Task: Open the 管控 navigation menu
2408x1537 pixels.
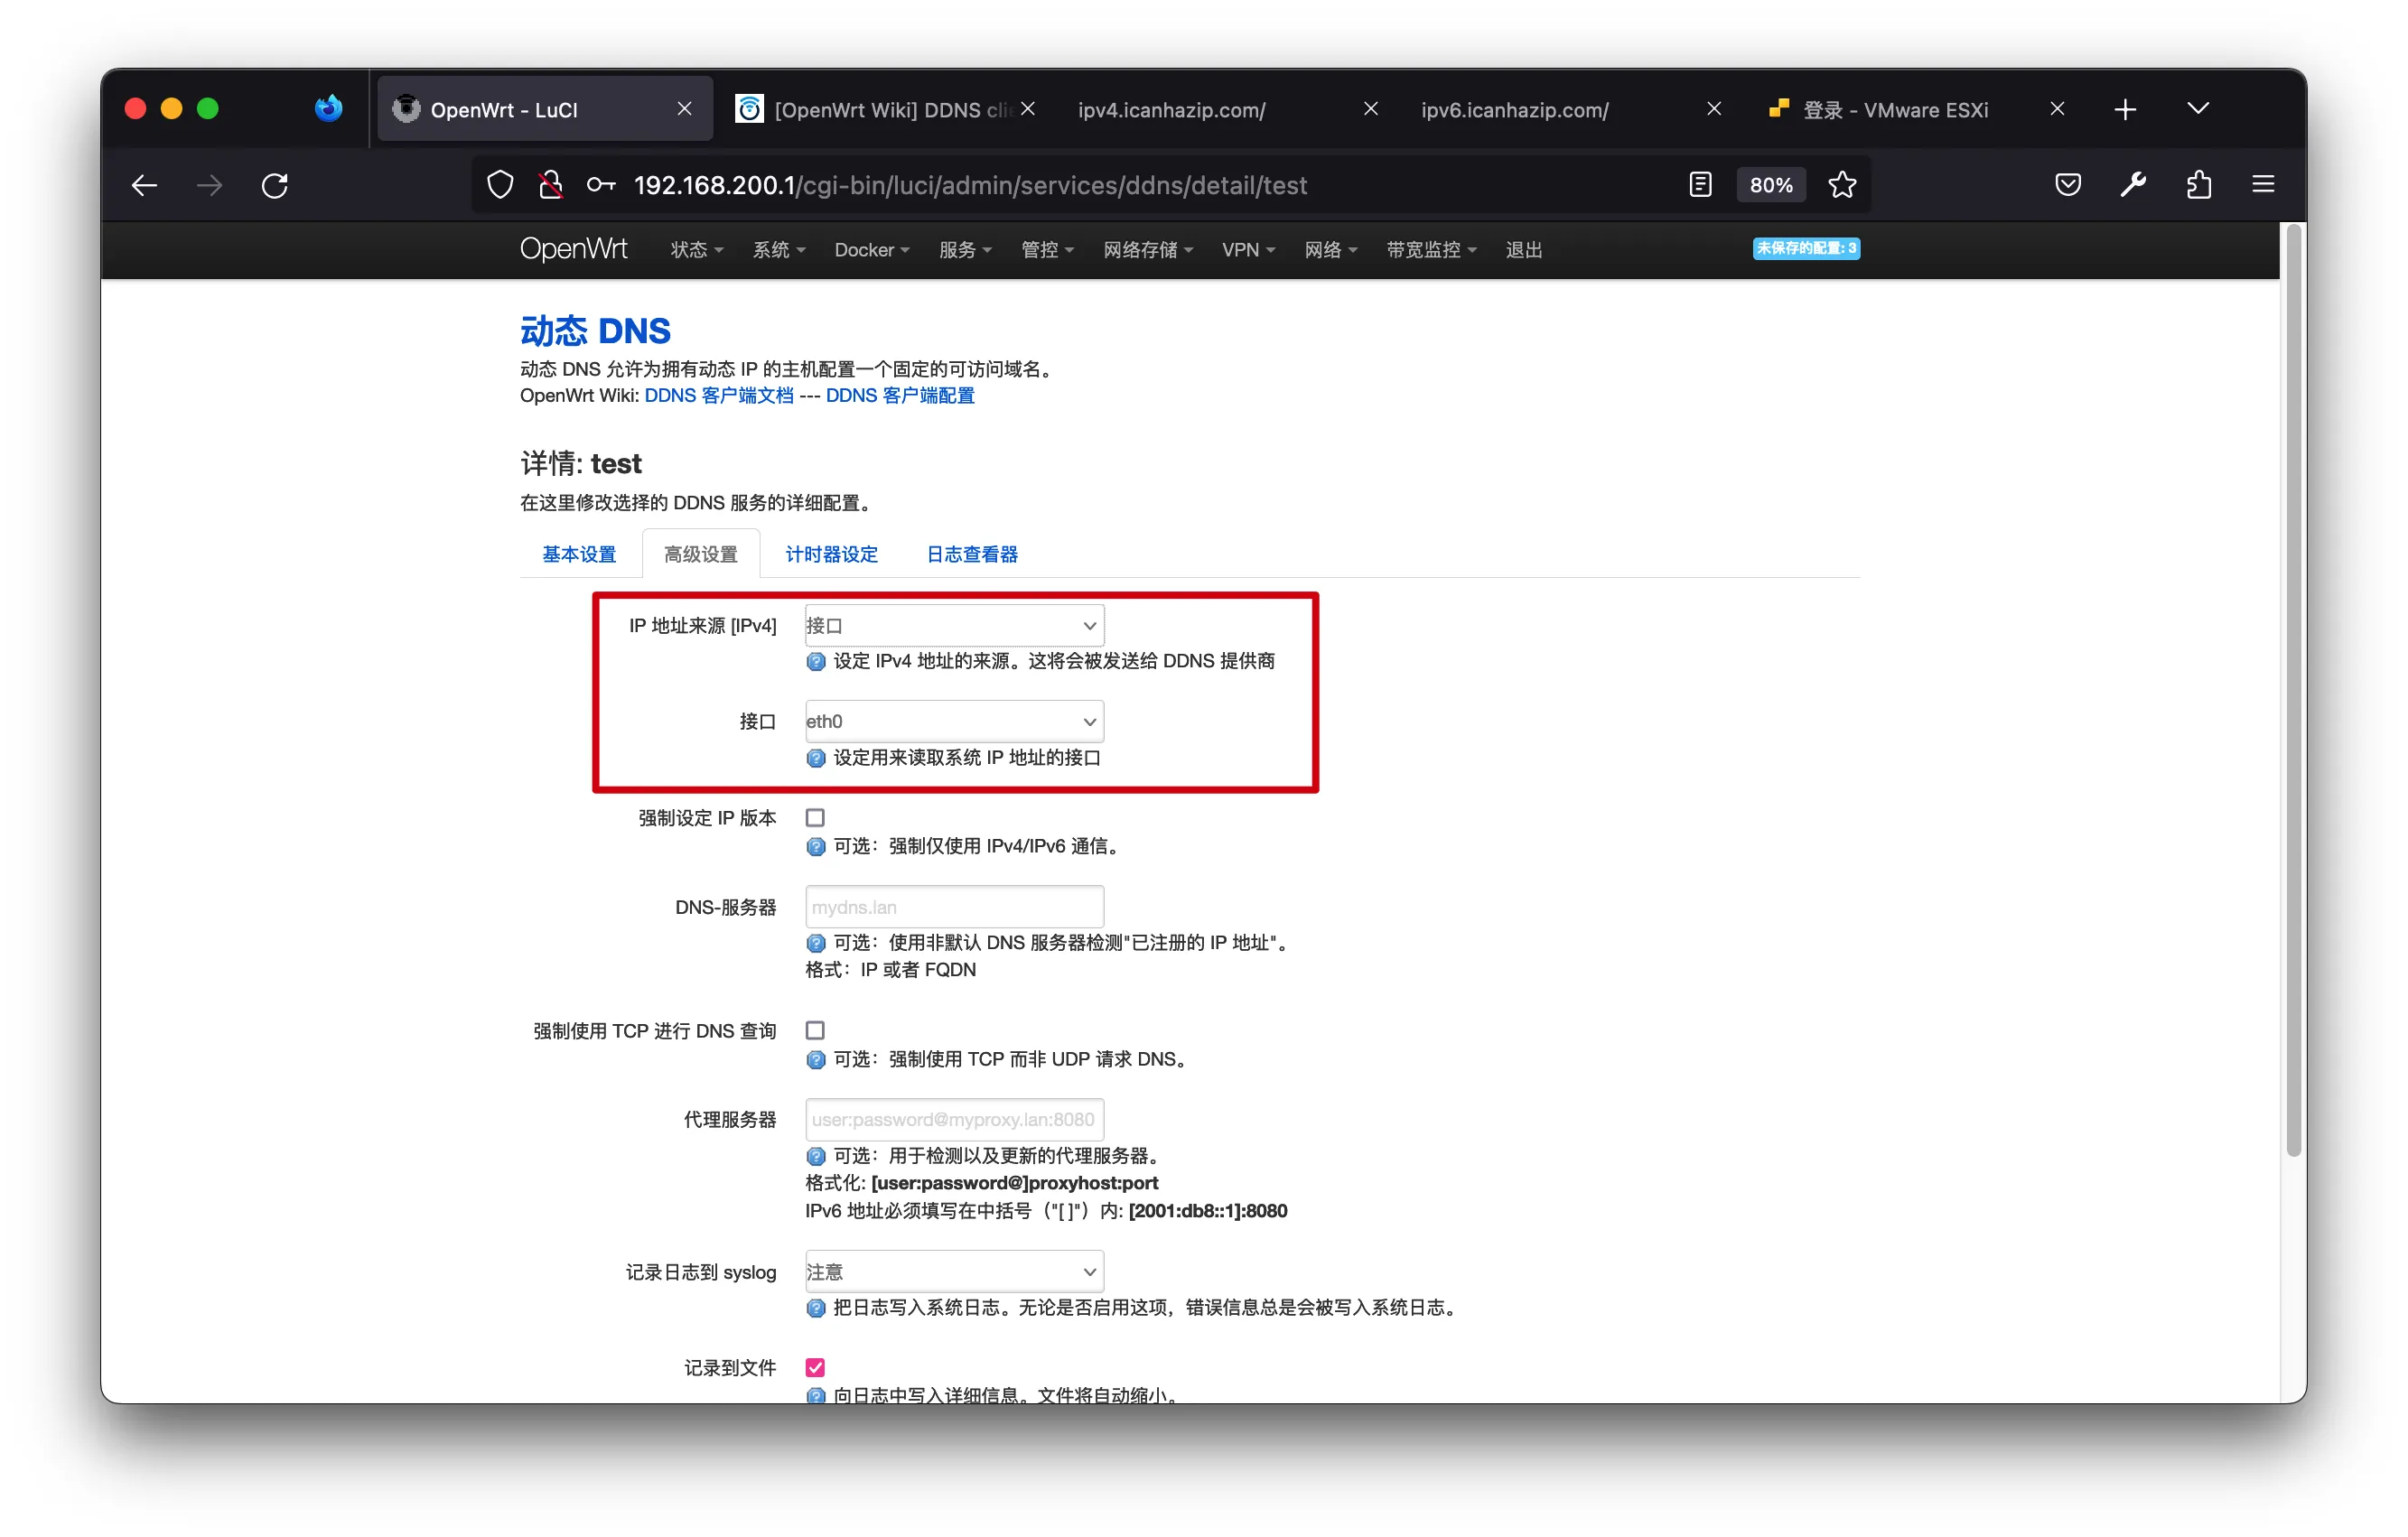Action: click(x=1046, y=250)
